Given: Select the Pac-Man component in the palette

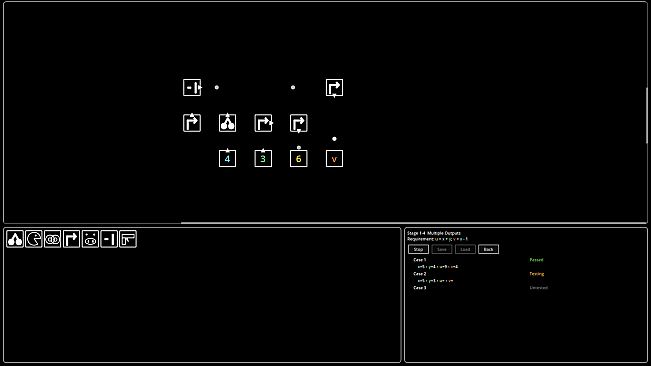Looking at the screenshot, I should [x=34, y=239].
